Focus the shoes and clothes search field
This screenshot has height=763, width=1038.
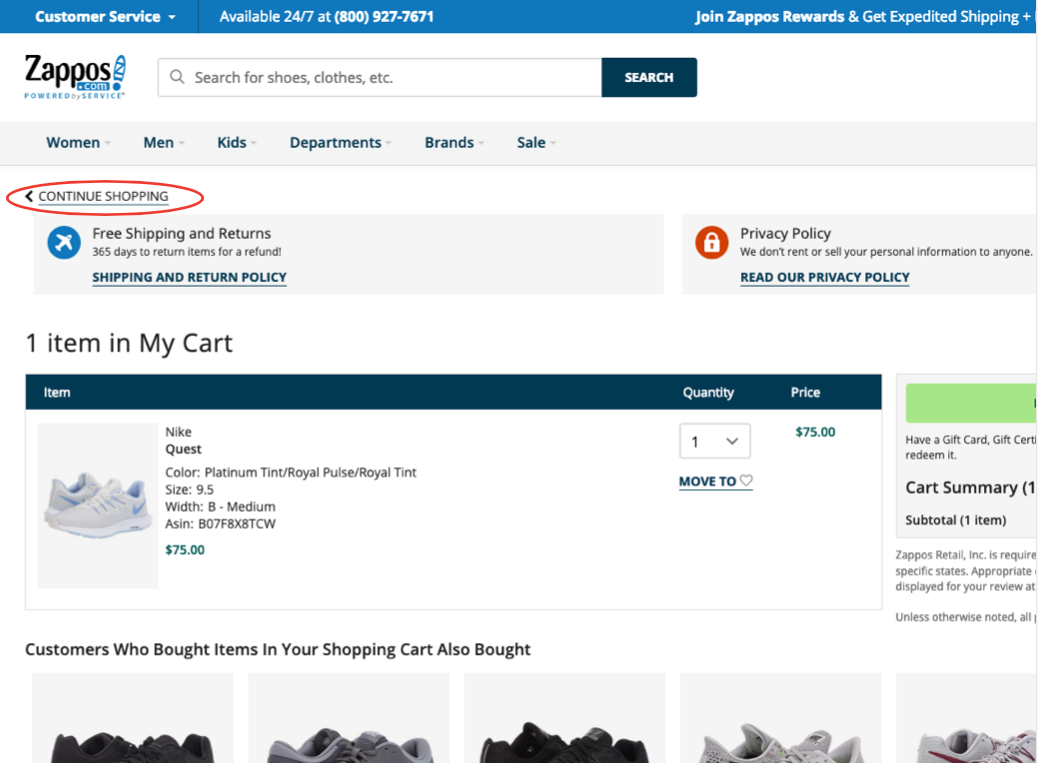point(380,77)
